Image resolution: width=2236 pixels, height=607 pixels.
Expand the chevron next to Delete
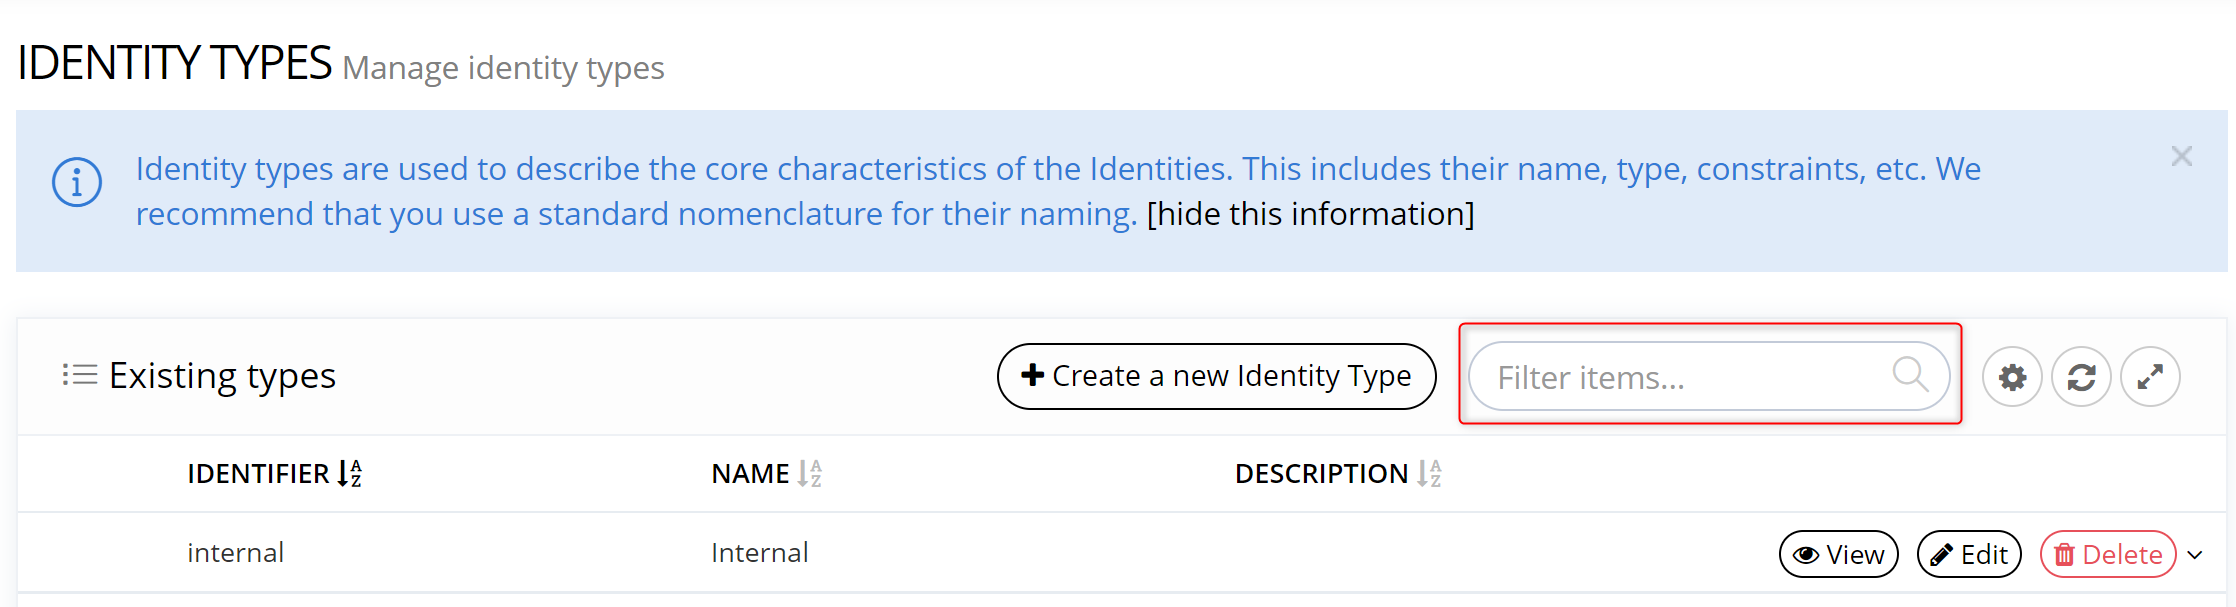[x=2195, y=555]
